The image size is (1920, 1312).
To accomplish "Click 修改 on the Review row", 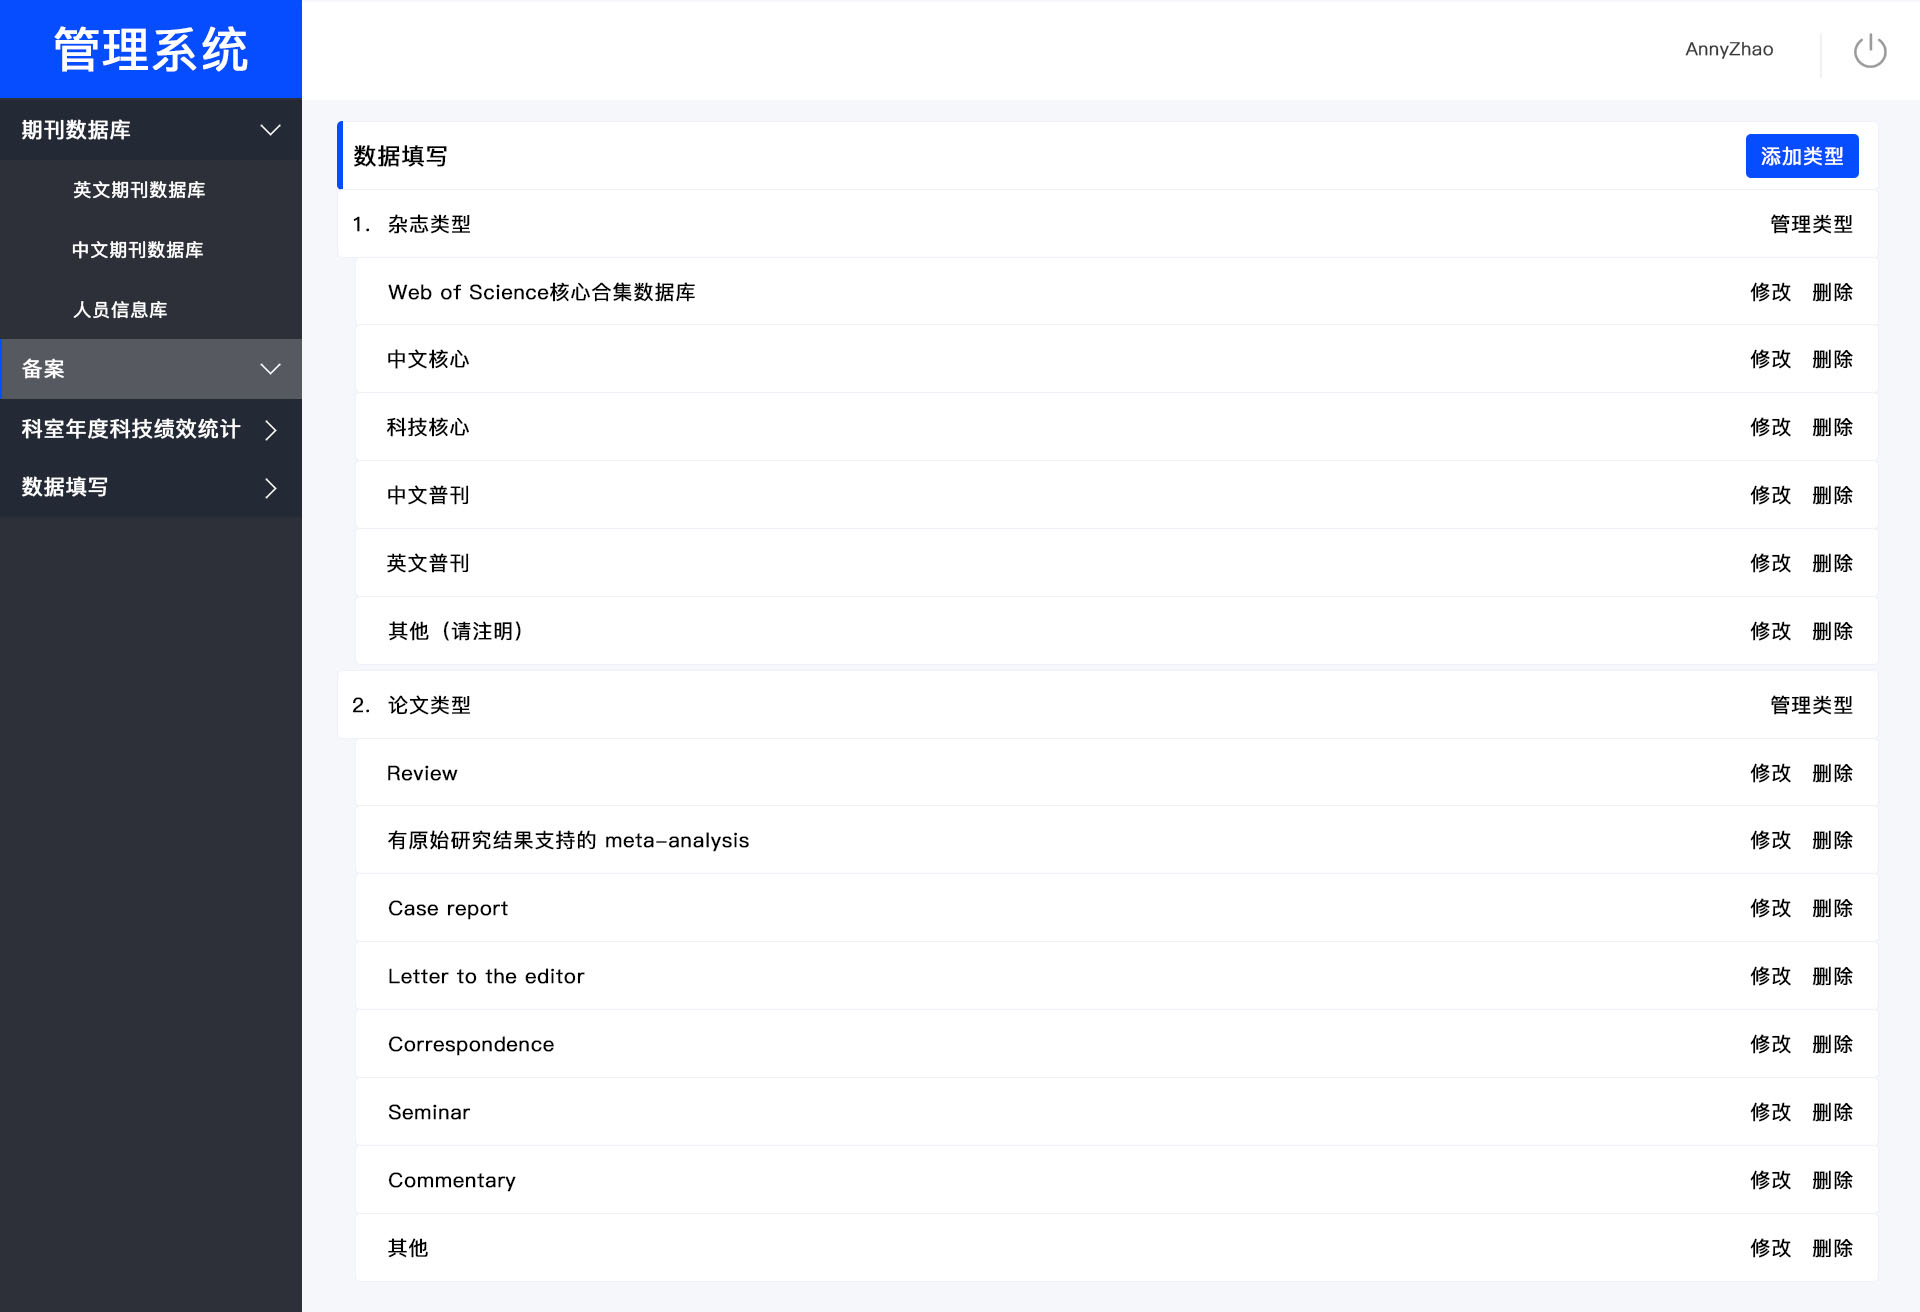I will [x=1769, y=773].
